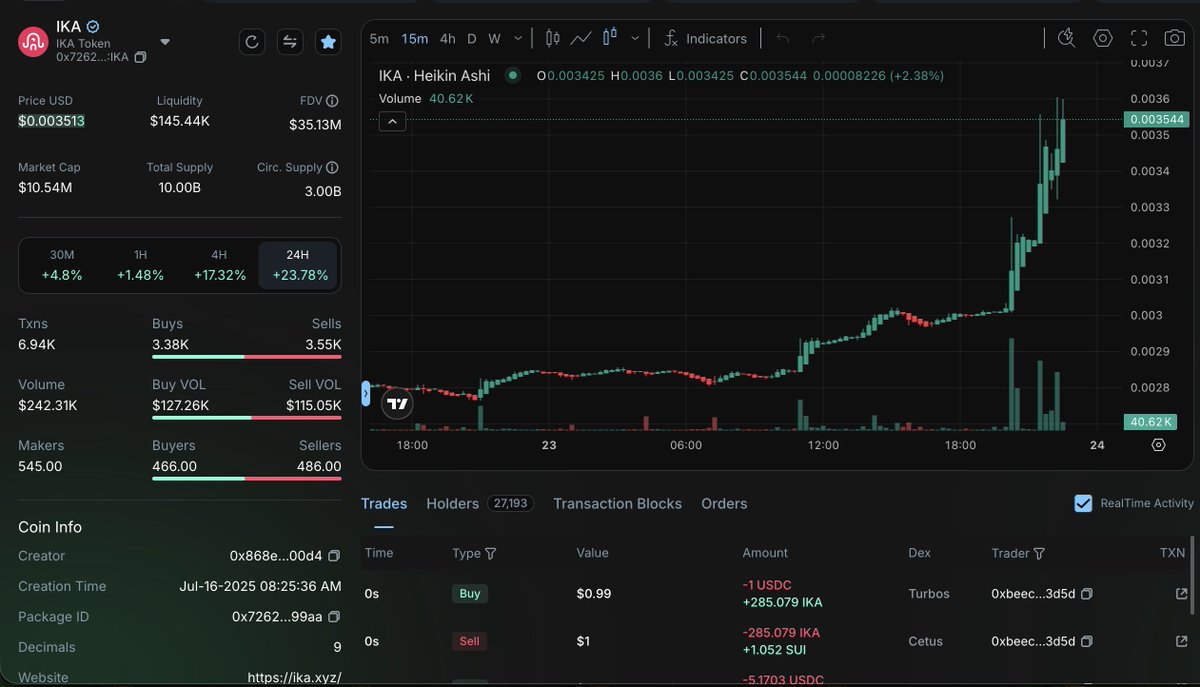Click the Buy VOL/Sell VOL ratio bar
Image resolution: width=1200 pixels, height=687 pixels.
(247, 417)
